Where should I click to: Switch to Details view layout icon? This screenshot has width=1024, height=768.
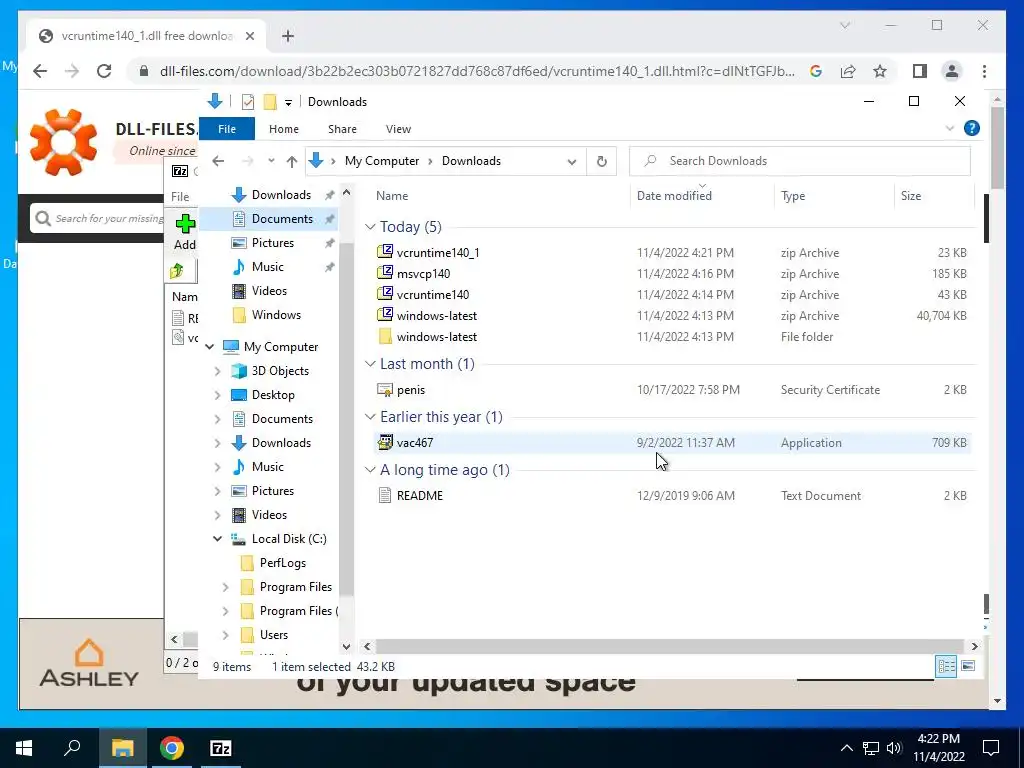[946, 665]
